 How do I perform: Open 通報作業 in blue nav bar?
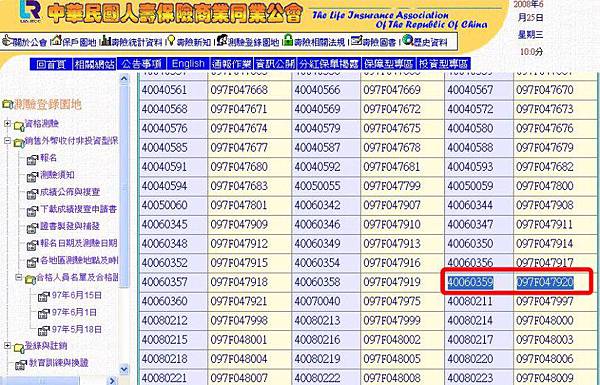point(231,64)
